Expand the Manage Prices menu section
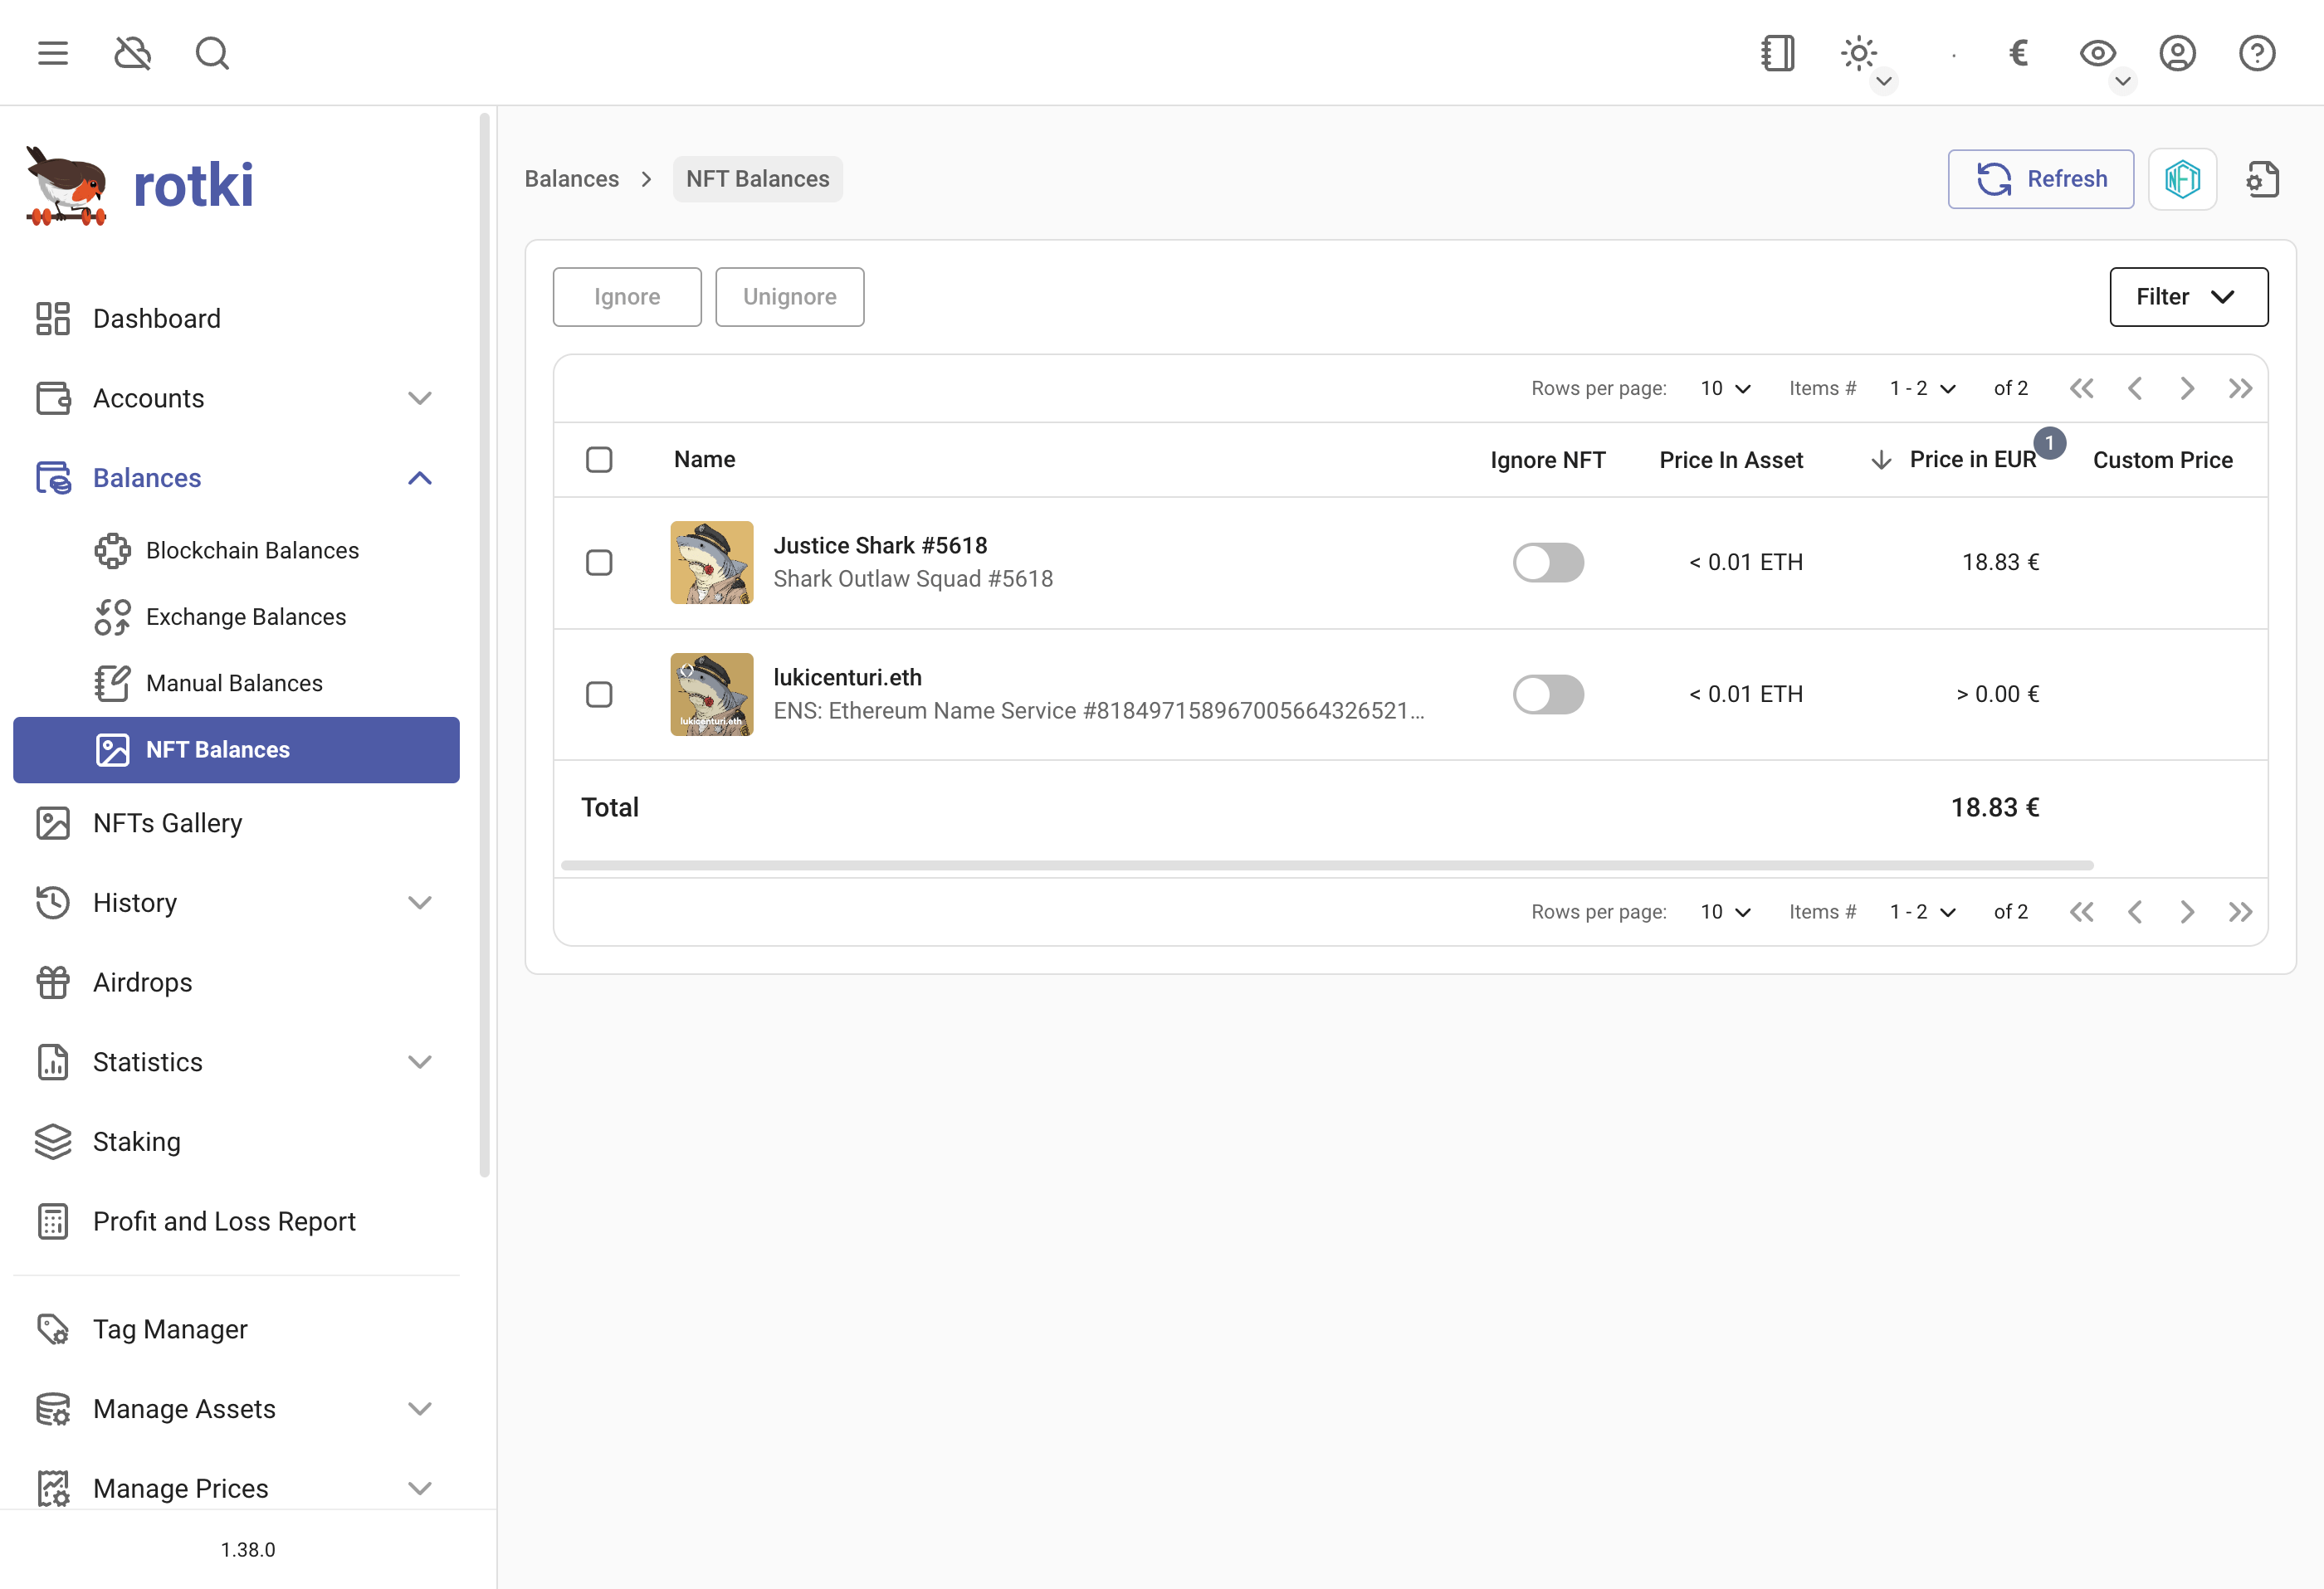The height and width of the screenshot is (1589, 2324). pos(420,1488)
